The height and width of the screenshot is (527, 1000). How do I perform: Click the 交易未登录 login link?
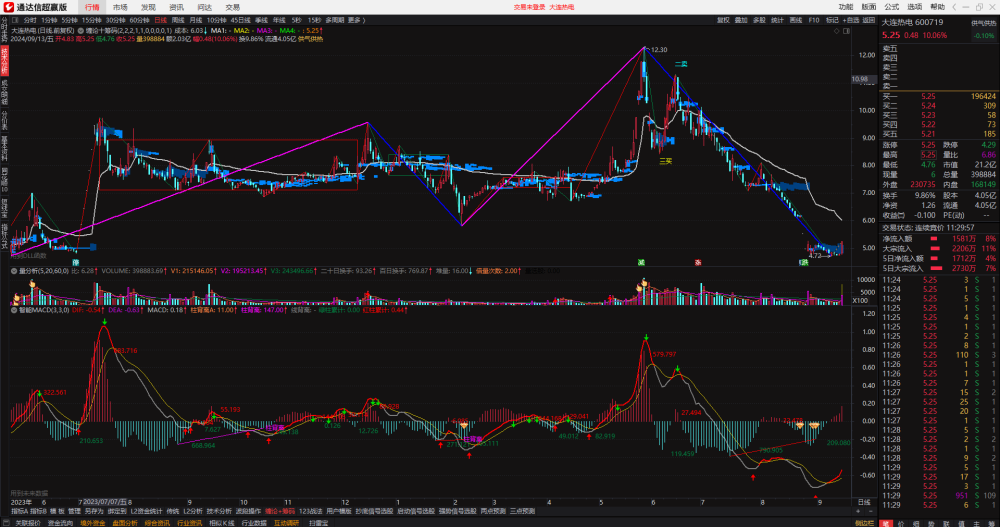[529, 7]
